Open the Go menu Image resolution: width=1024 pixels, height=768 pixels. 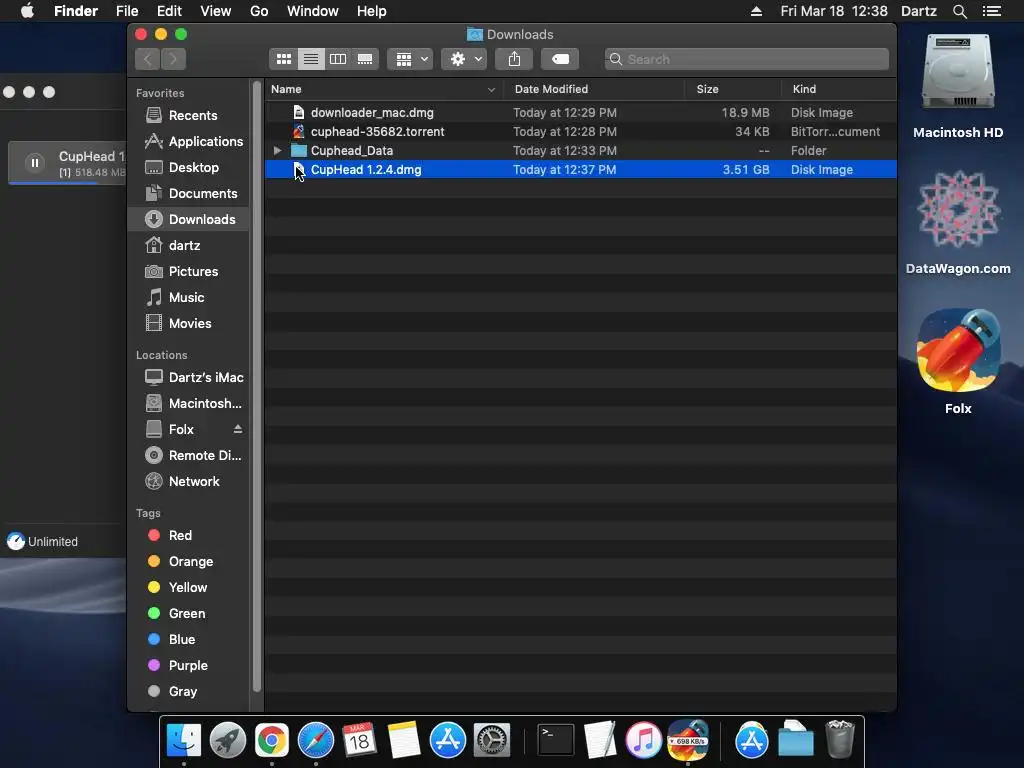(259, 11)
